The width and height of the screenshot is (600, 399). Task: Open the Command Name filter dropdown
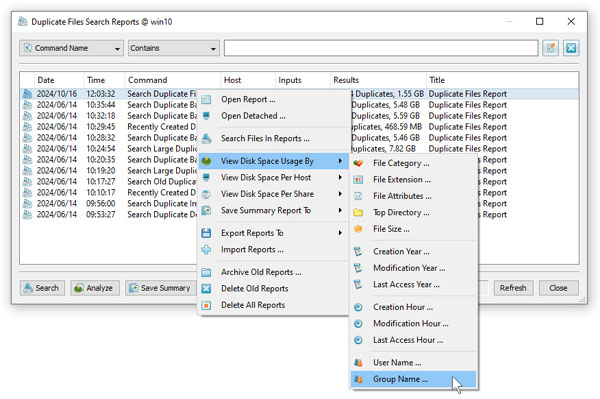point(72,48)
